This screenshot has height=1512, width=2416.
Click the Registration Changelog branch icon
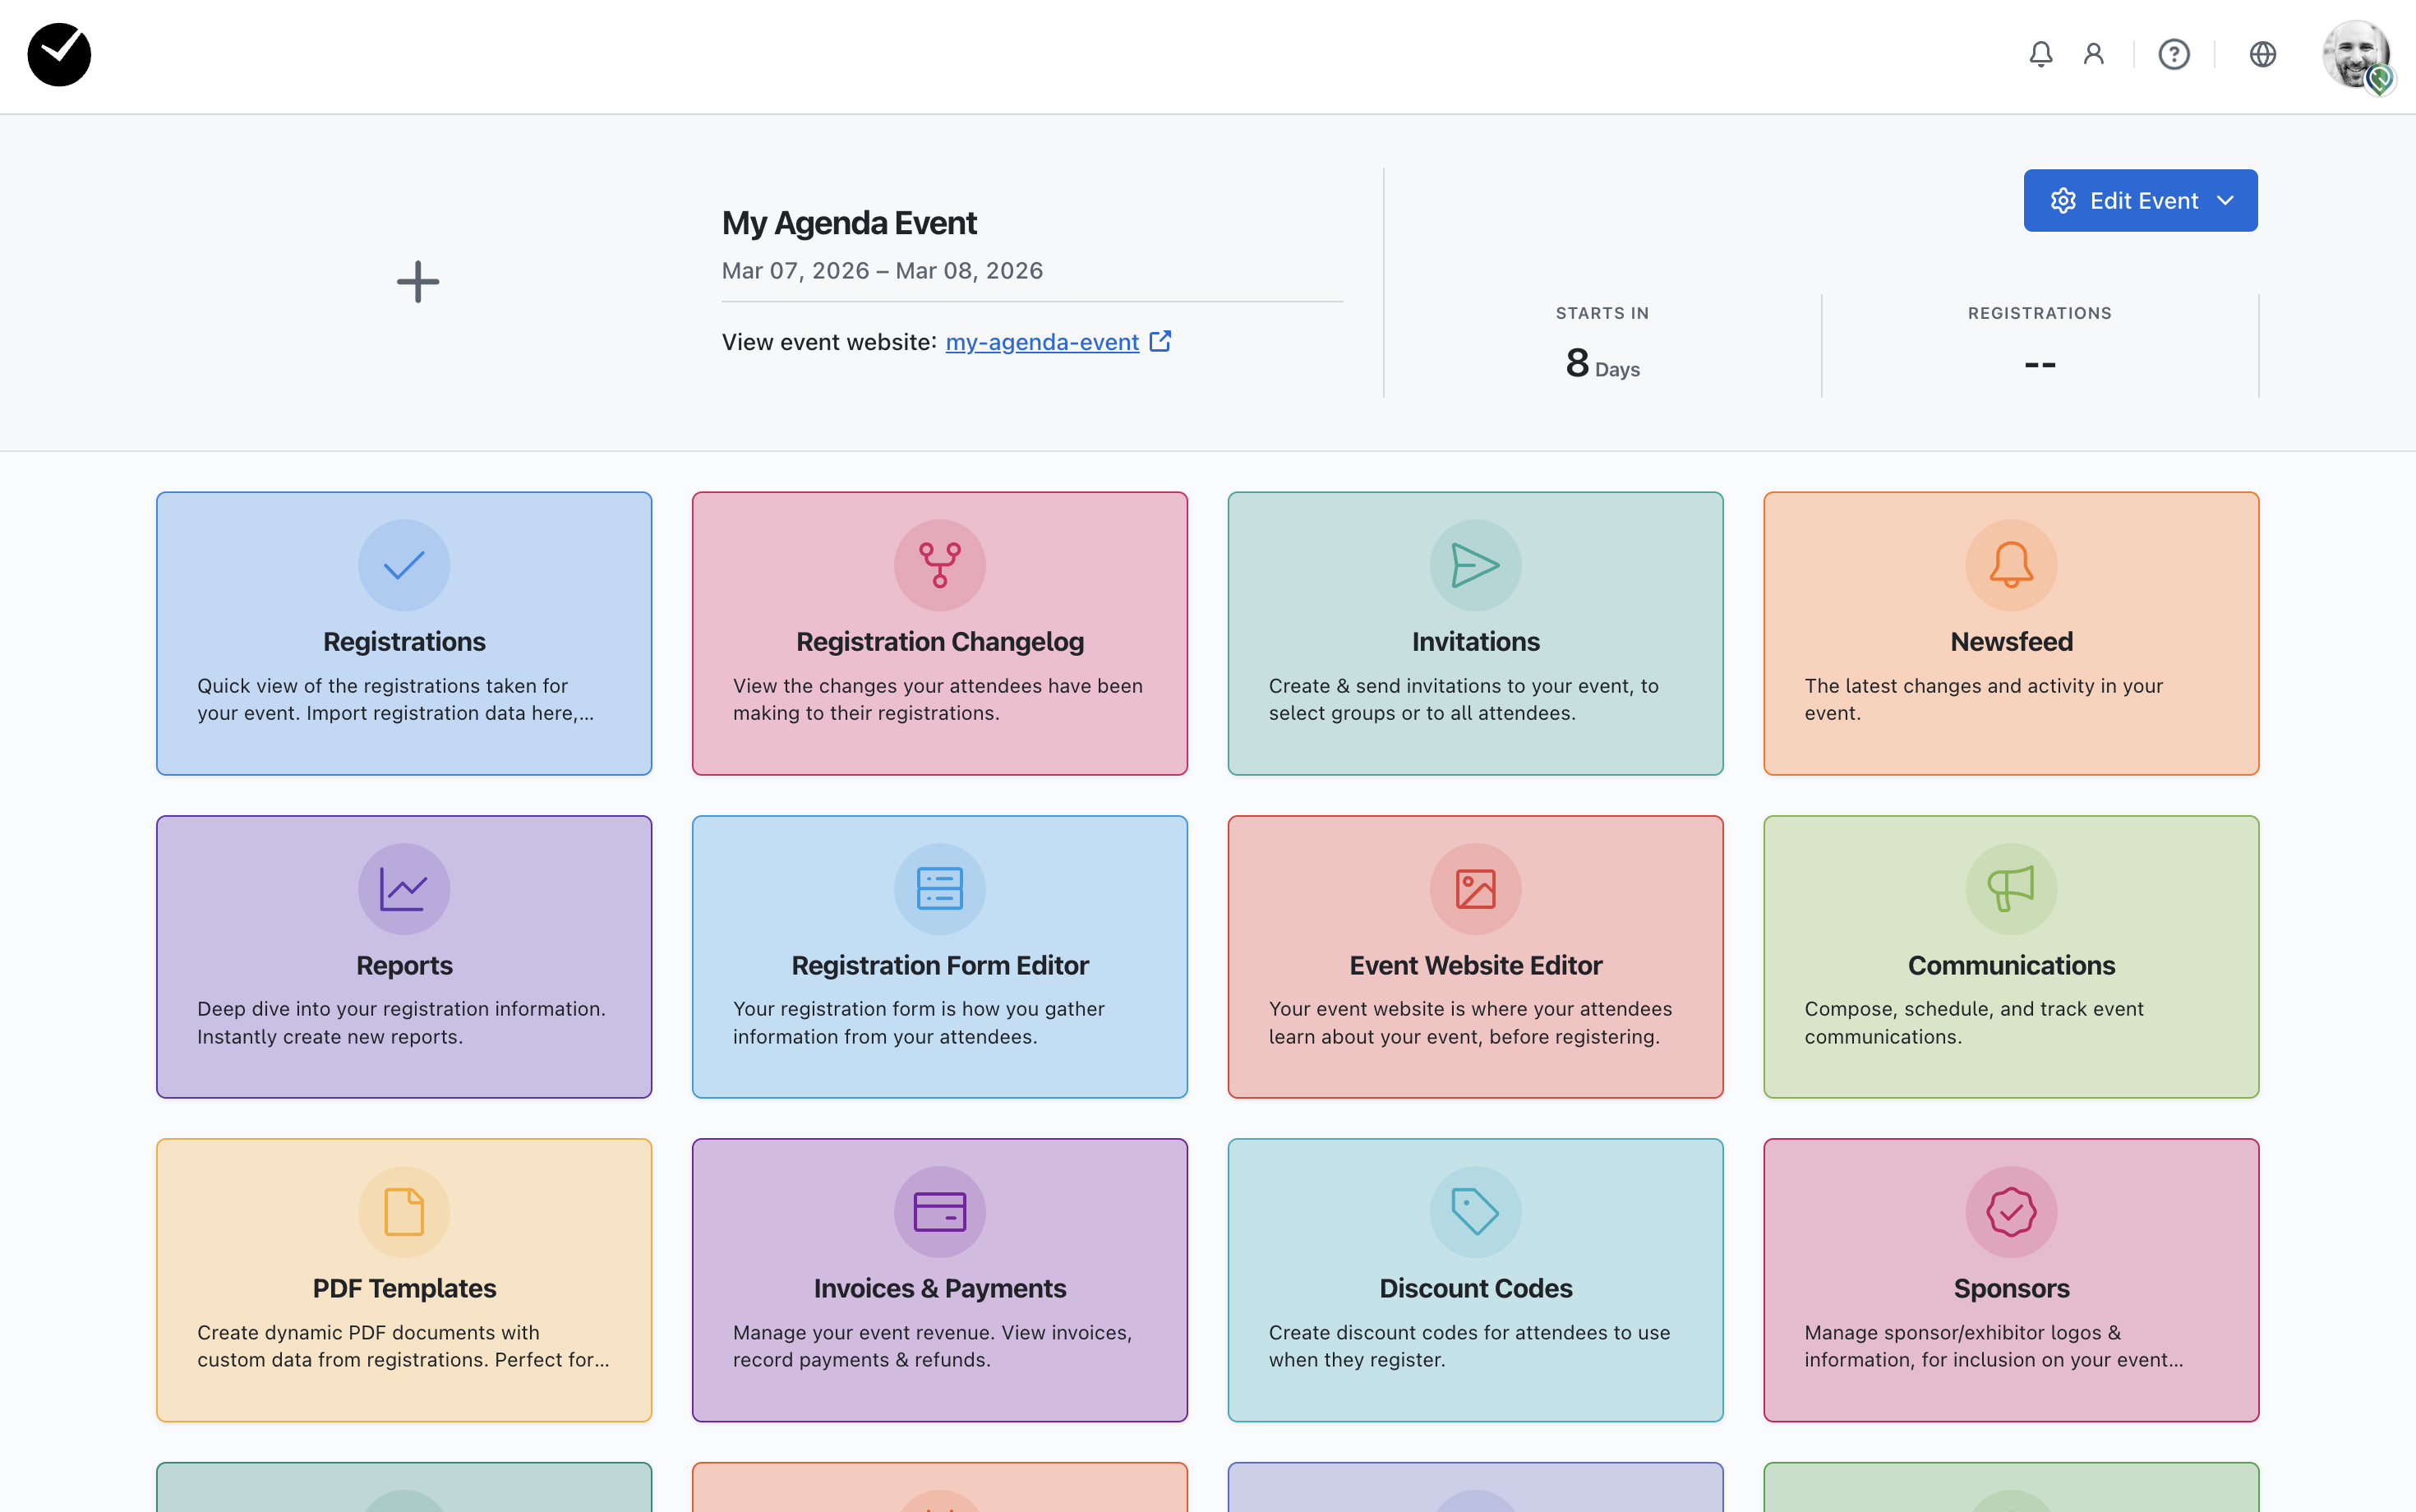[939, 565]
